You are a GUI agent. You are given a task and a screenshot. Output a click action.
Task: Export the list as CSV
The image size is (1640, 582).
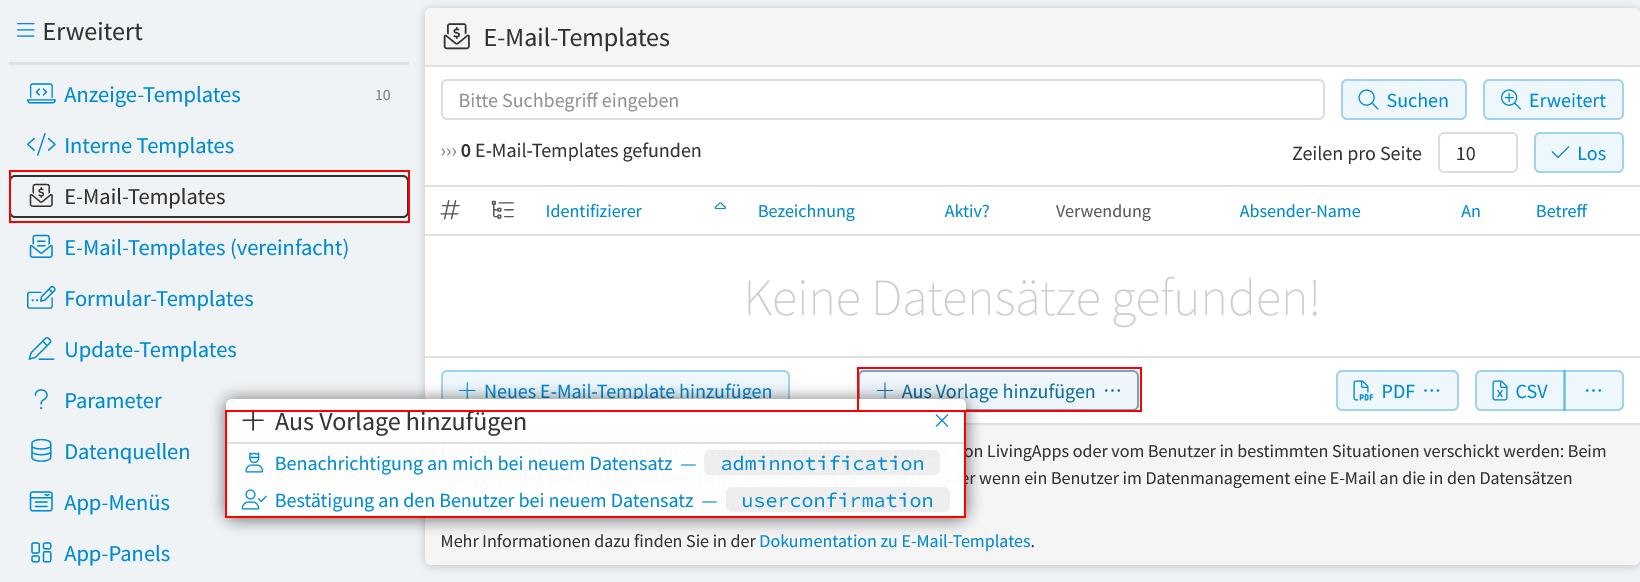click(x=1519, y=391)
